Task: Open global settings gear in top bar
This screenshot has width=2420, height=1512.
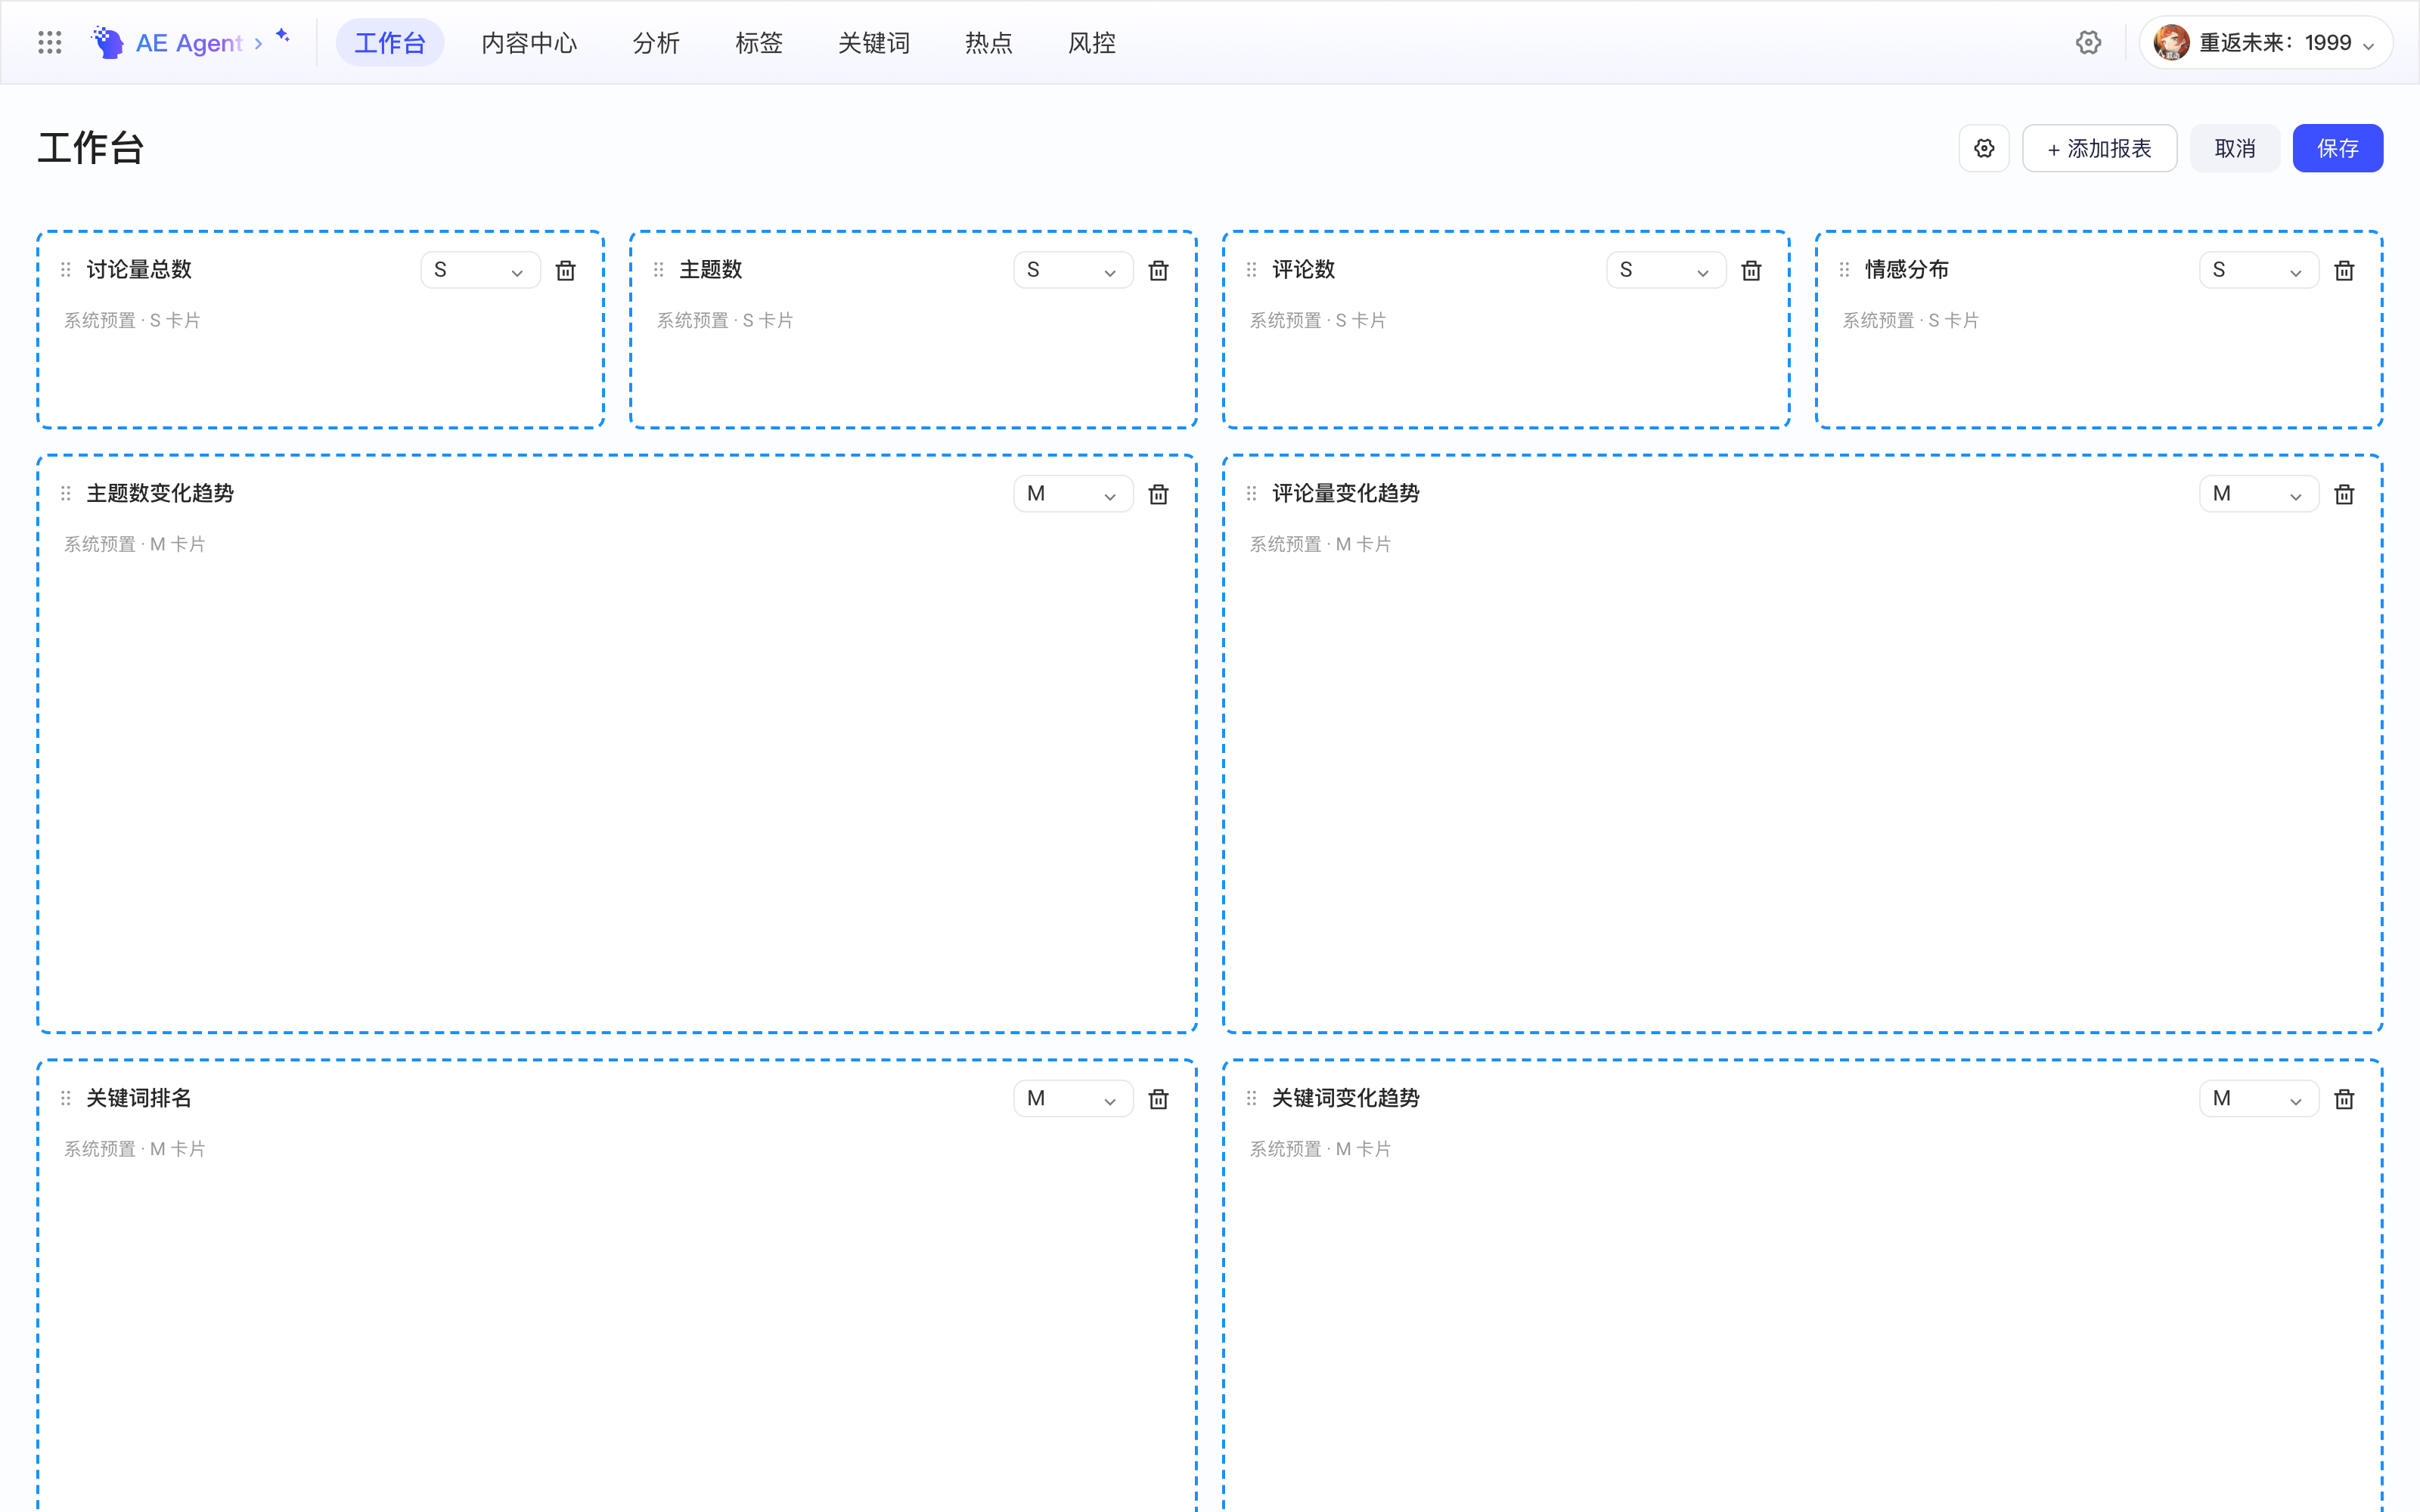Action: tap(2088, 42)
